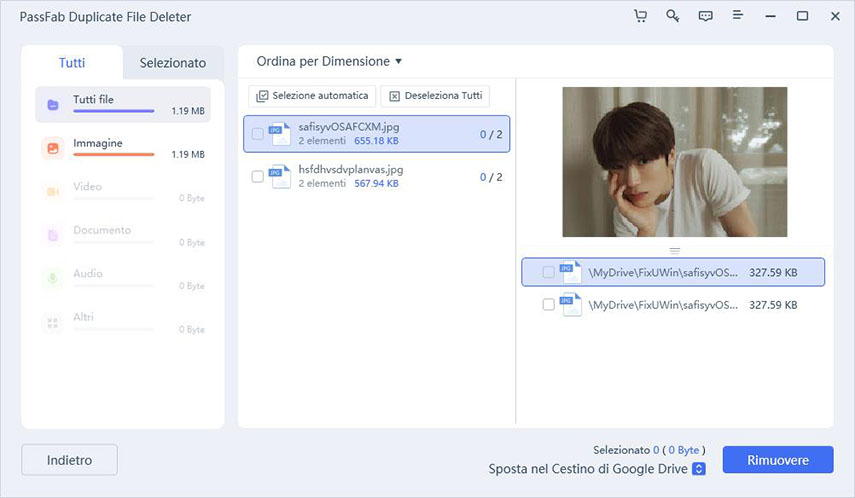Expand the Ordina per Dimensione dropdown
This screenshot has width=855, height=498.
tap(329, 62)
